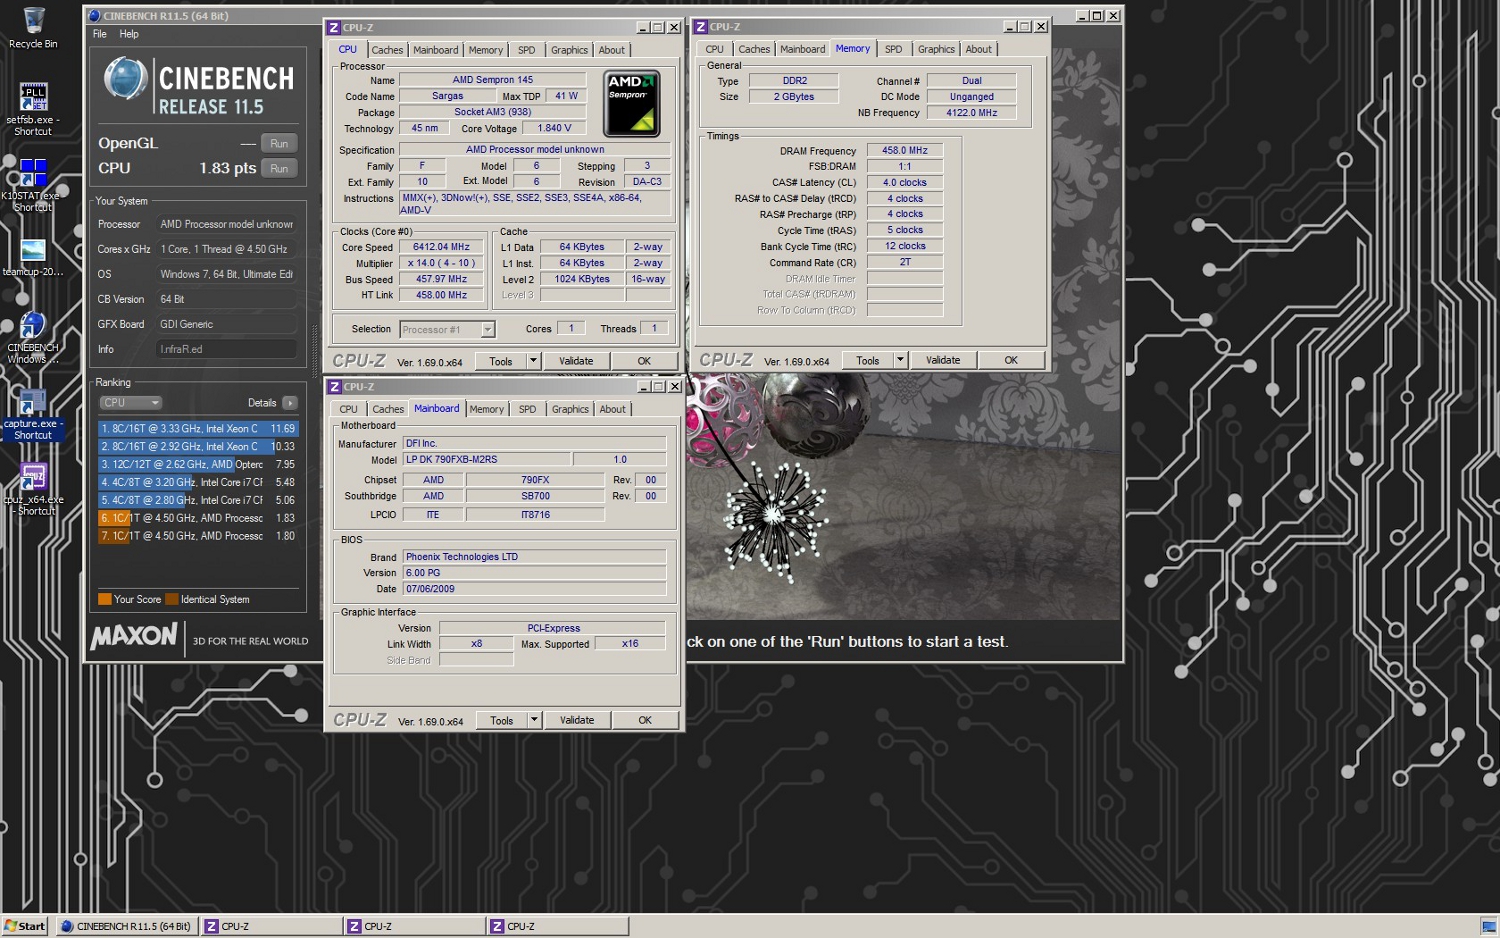Open Mainboard tab in top-left CPU-Z
1500x938 pixels.
tap(436, 50)
